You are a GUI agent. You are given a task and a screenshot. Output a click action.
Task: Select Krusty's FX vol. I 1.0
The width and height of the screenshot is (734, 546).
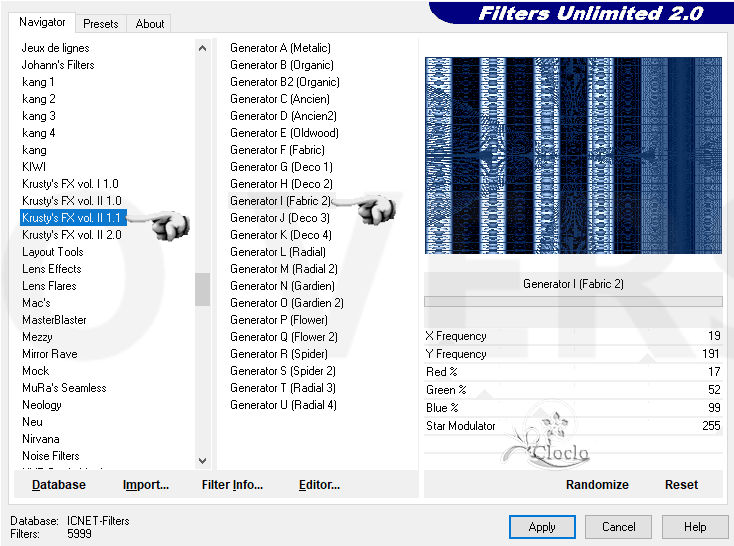pos(70,184)
